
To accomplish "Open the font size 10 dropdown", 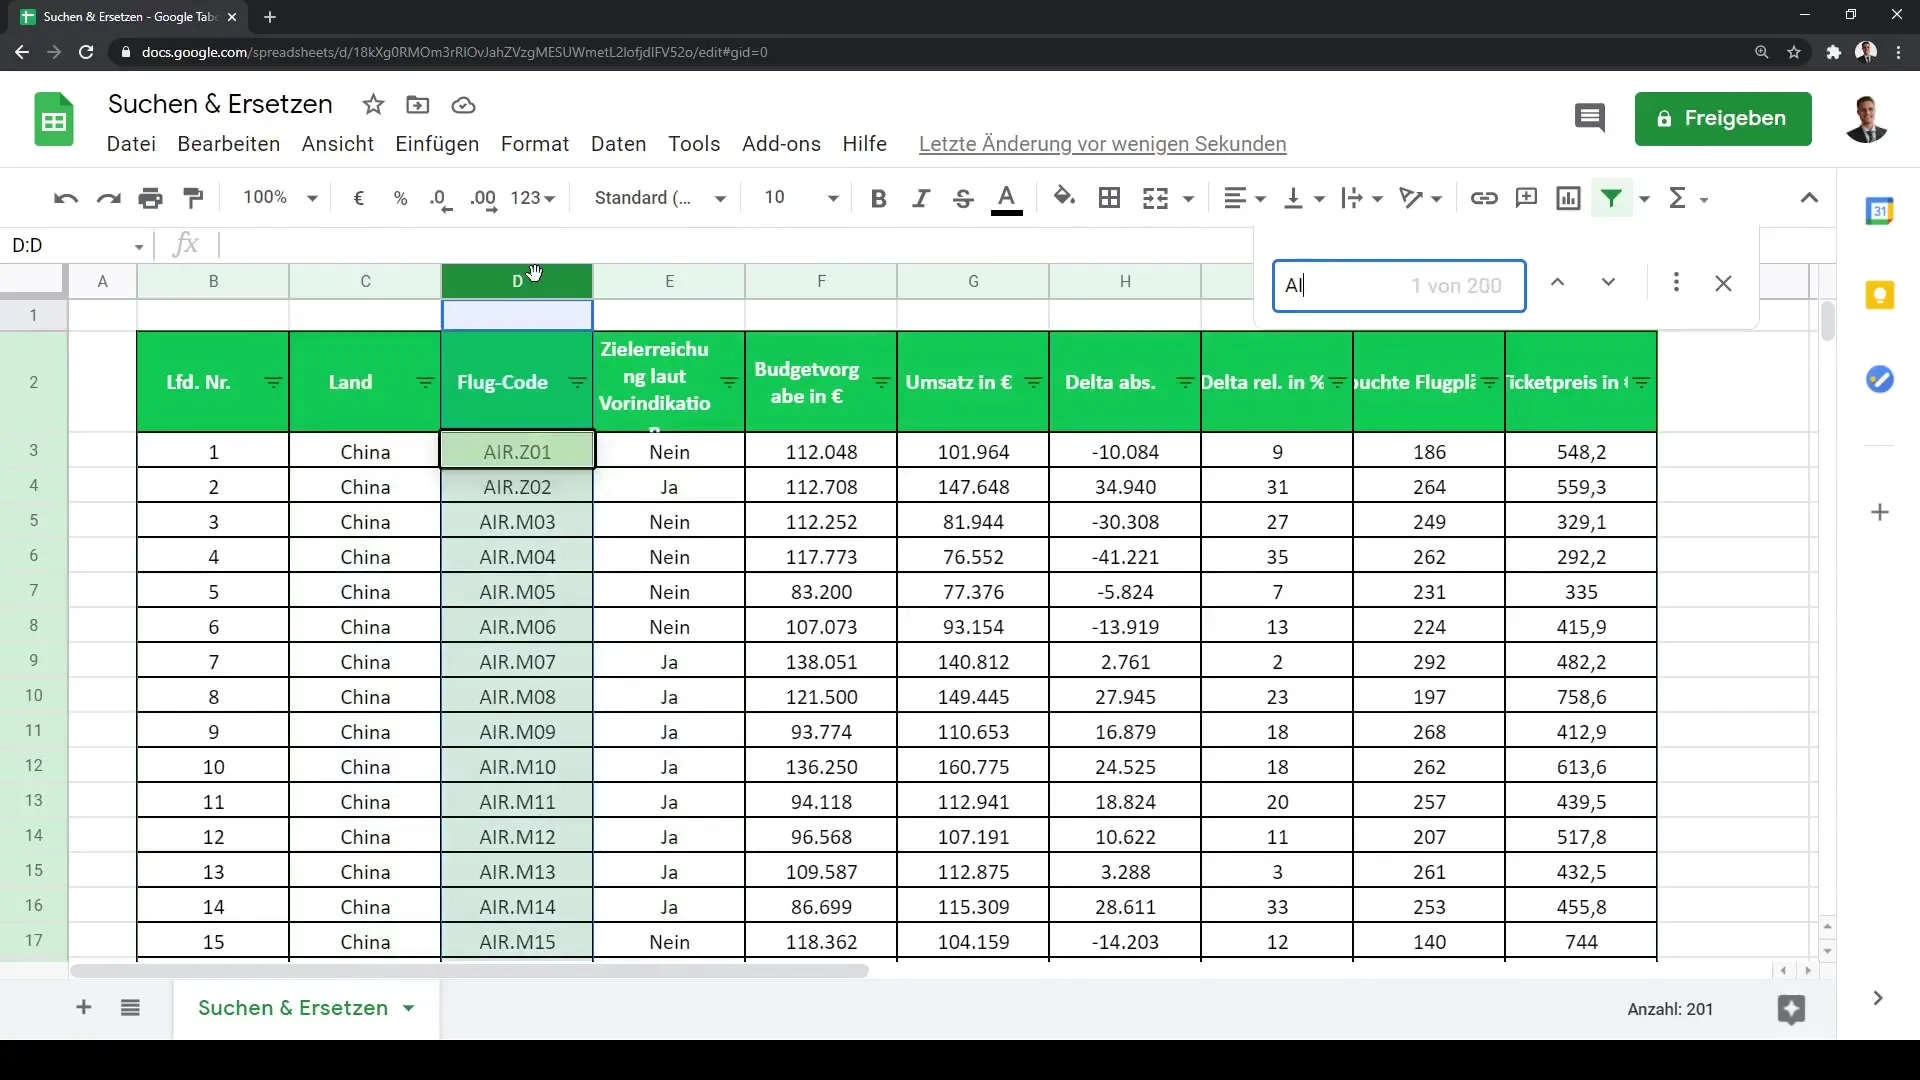I will [x=801, y=198].
